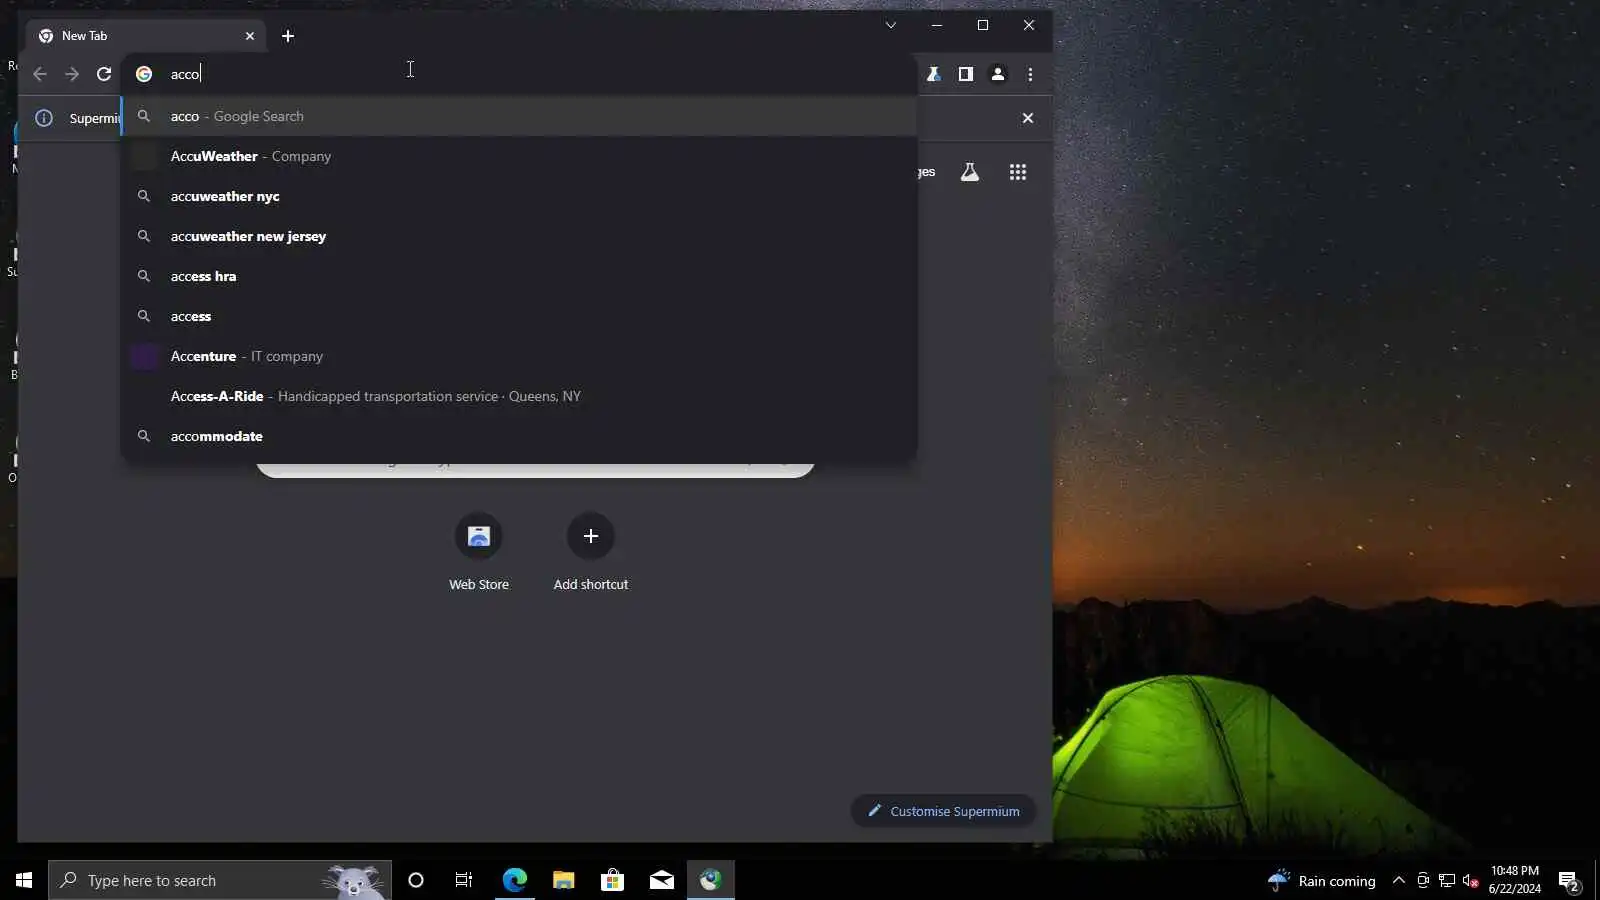This screenshot has height=900, width=1600.
Task: Open the Web Store shortcut
Action: [479, 553]
